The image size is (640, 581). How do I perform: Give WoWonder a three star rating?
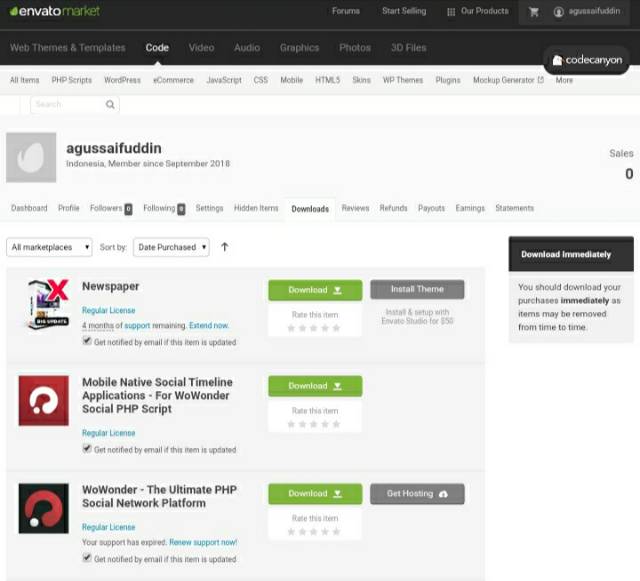[313, 532]
